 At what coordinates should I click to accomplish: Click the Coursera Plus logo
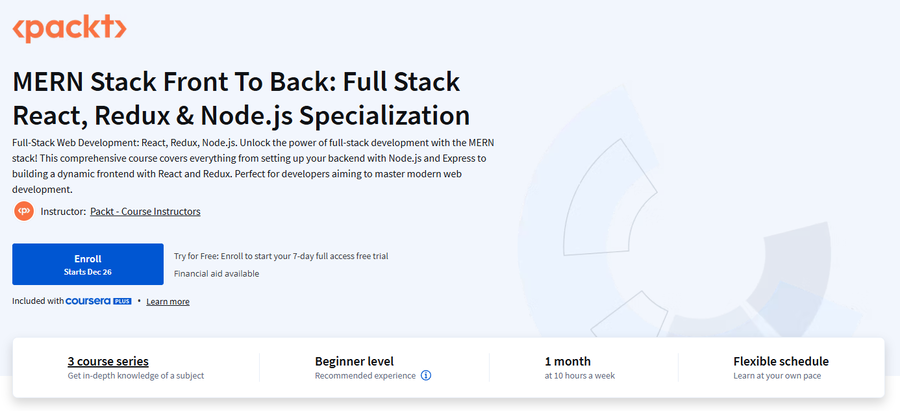tap(99, 301)
